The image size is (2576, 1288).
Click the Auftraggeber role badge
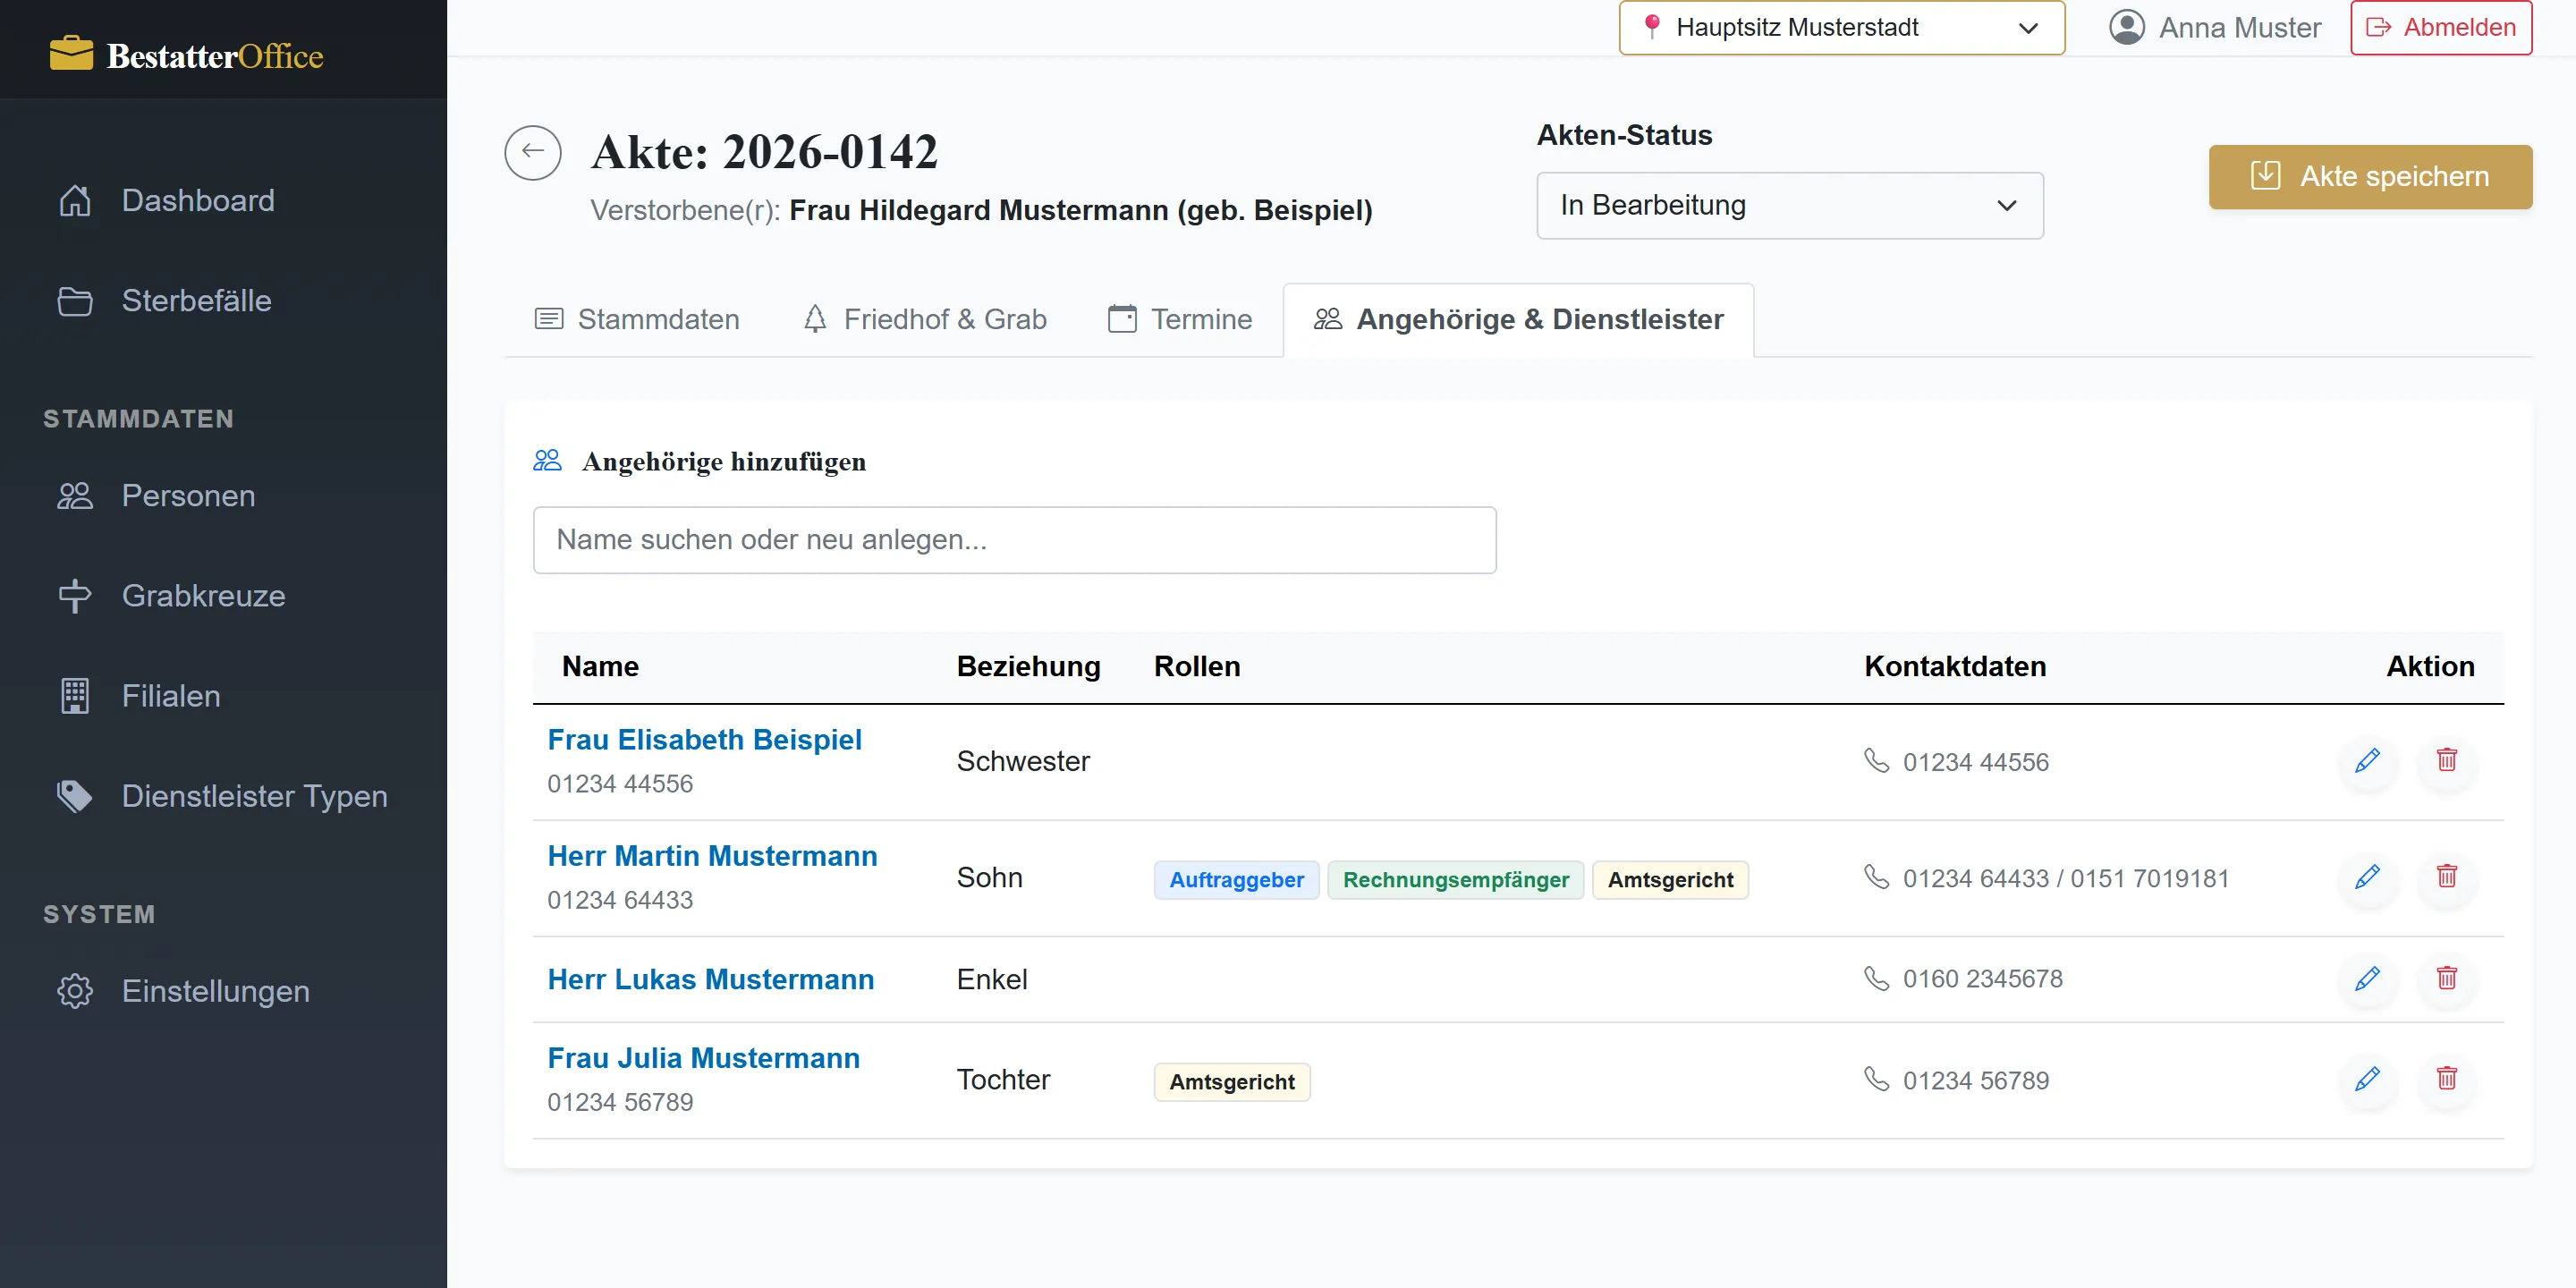point(1236,880)
